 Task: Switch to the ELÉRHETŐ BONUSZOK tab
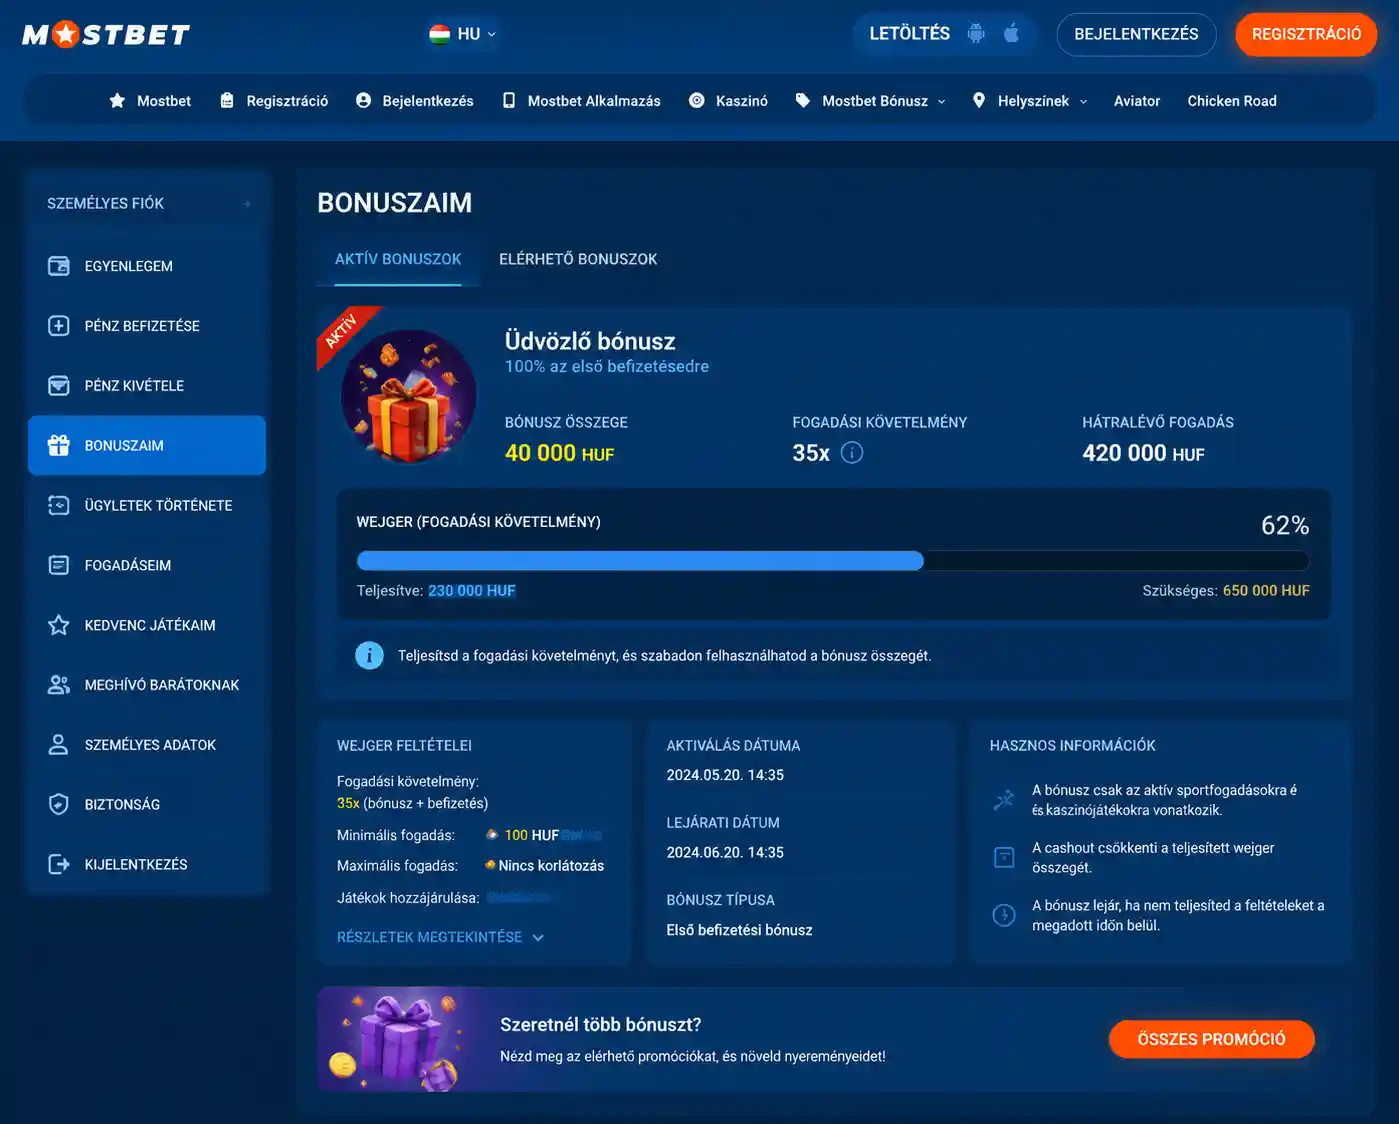578,259
